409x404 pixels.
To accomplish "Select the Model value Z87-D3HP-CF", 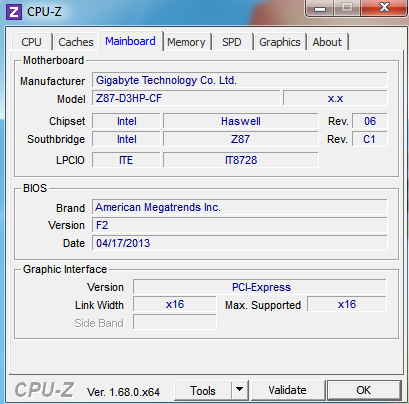I will point(186,98).
